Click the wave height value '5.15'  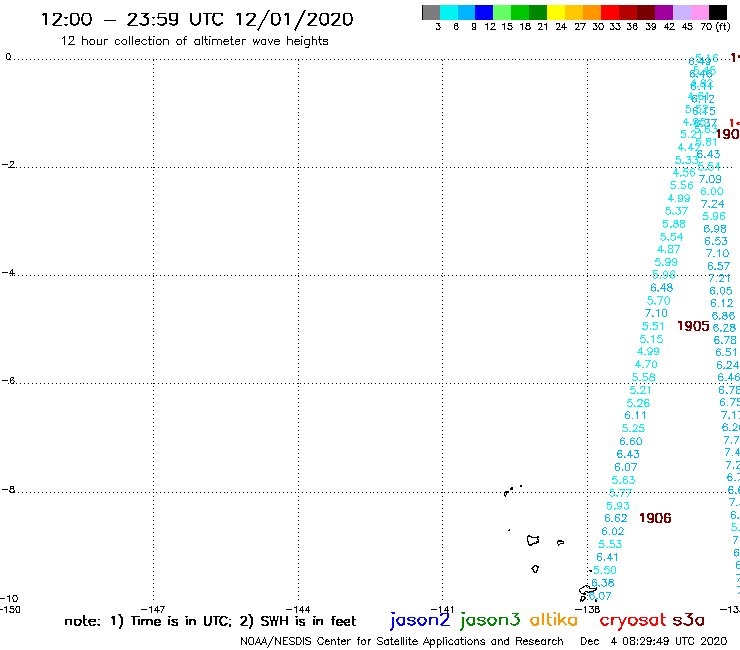pos(651,339)
